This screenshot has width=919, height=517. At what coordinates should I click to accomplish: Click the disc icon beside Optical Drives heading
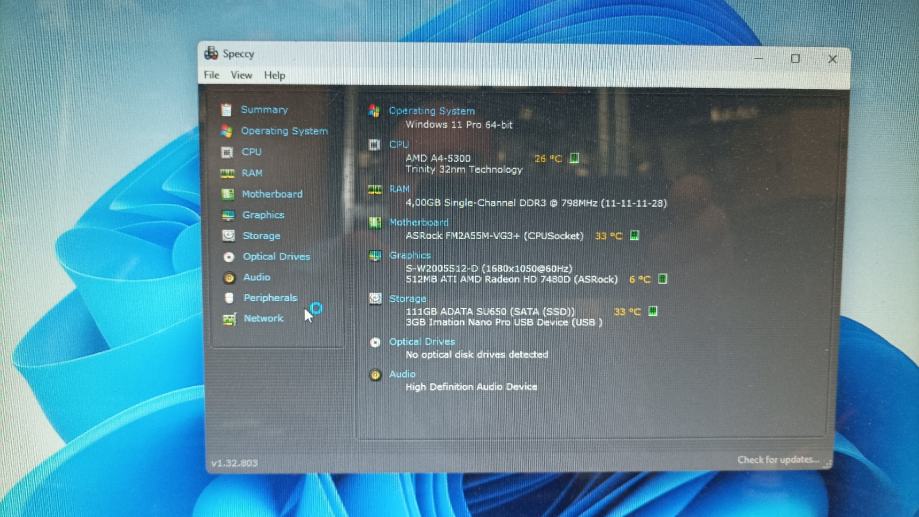pos(375,342)
